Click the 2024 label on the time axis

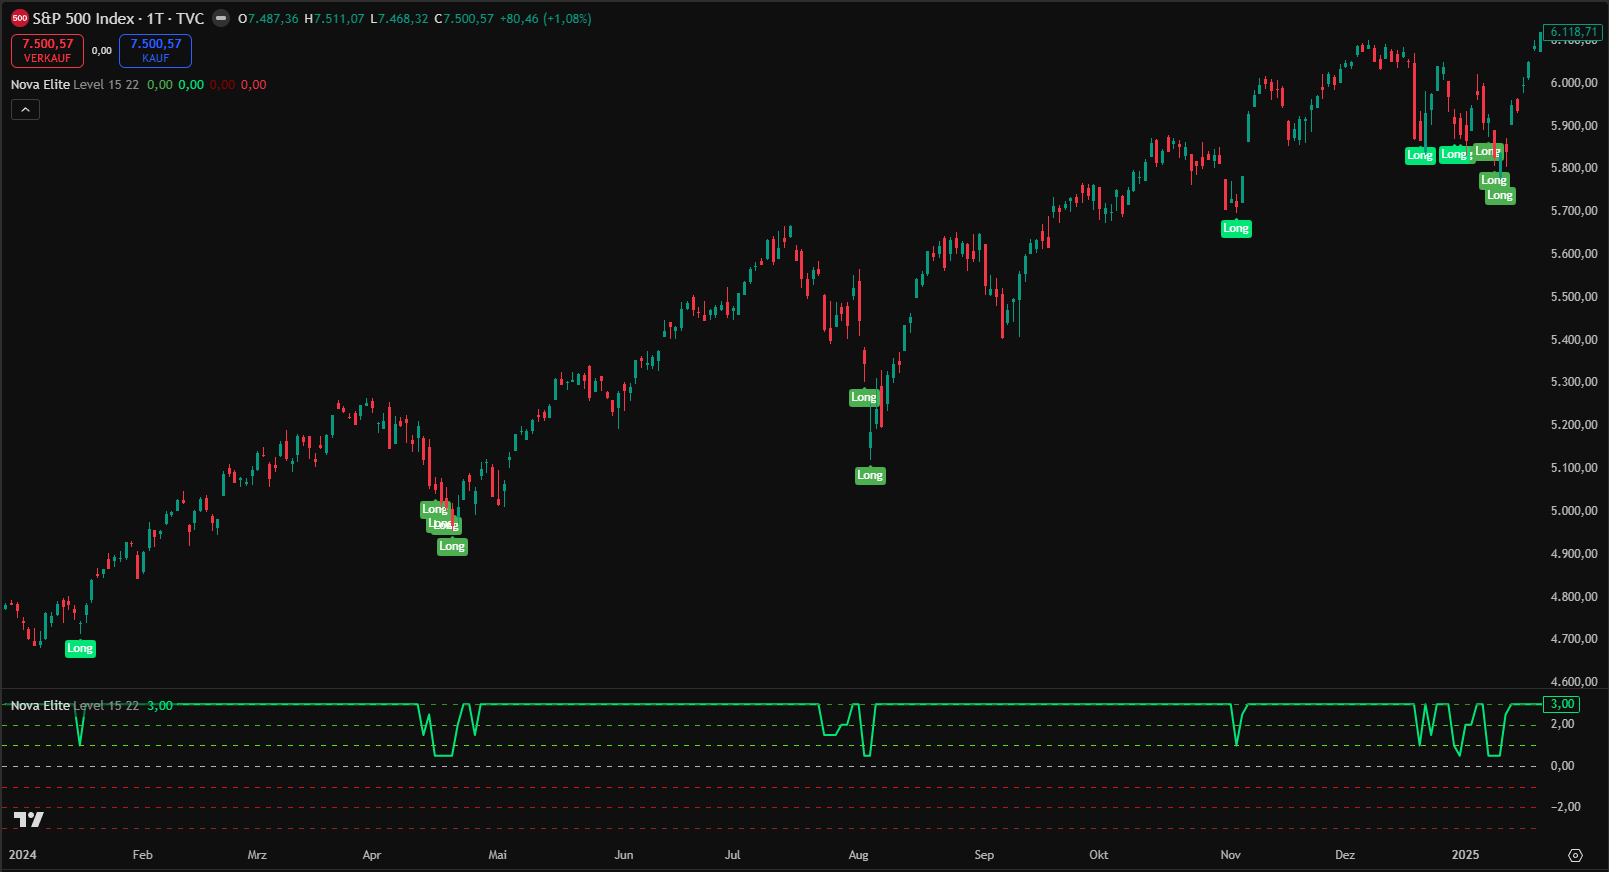click(23, 855)
